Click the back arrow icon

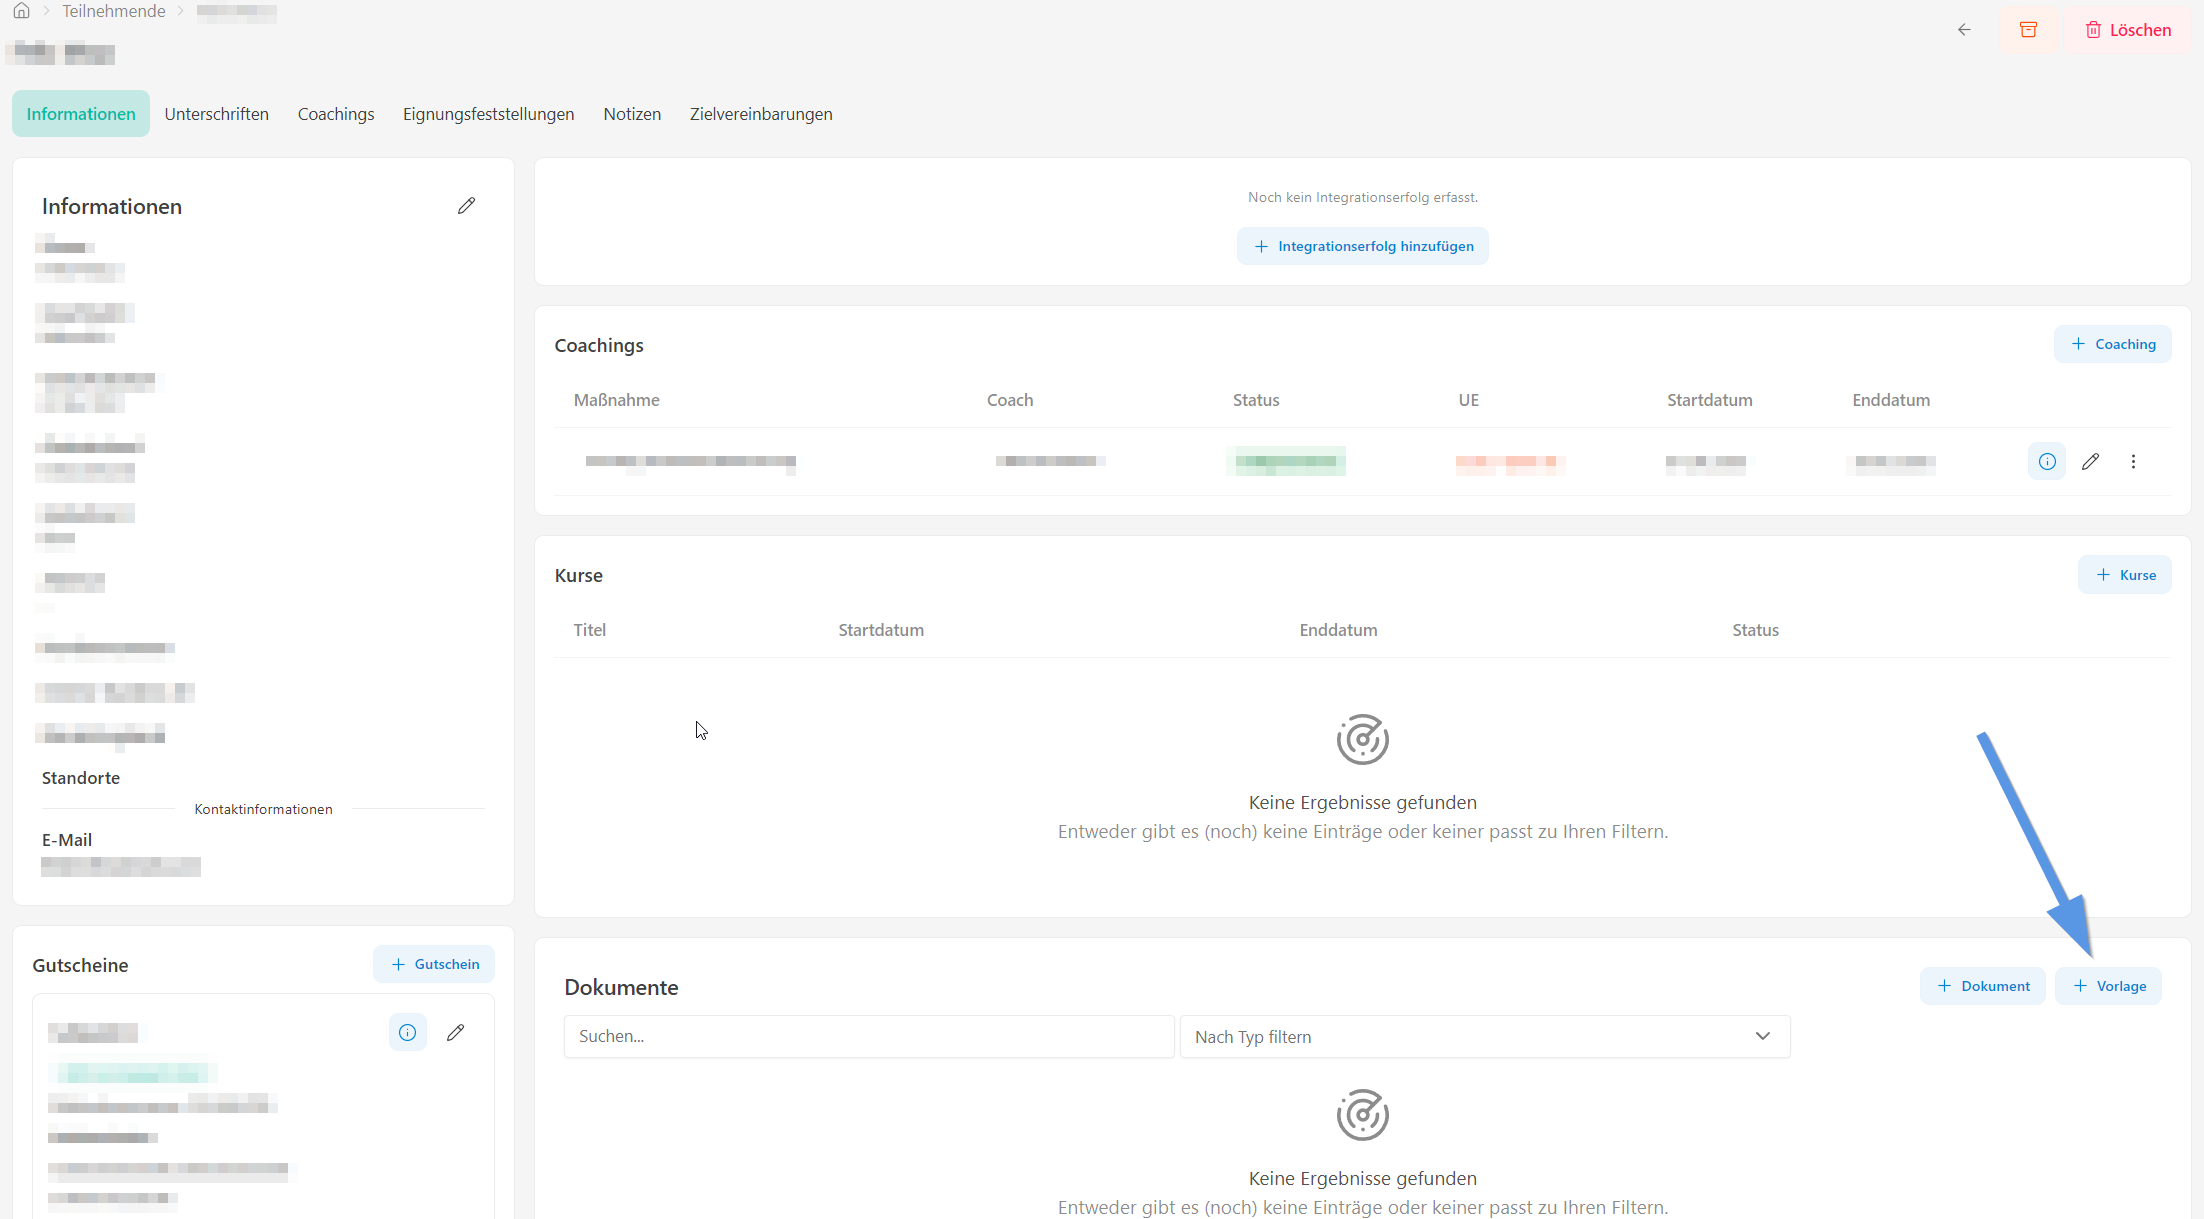coord(1964,30)
